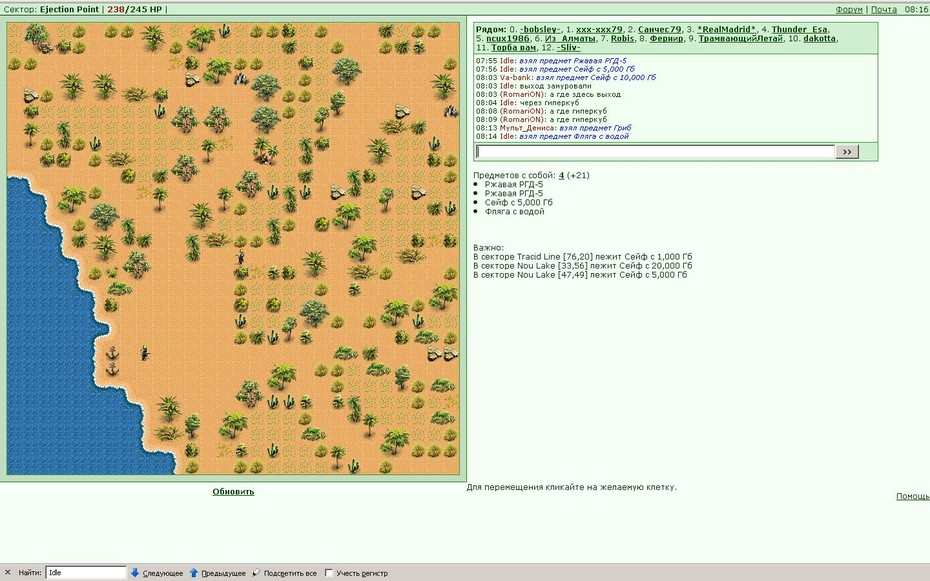Click the blue up arrow for previous match
The width and height of the screenshot is (930, 581).
click(193, 573)
